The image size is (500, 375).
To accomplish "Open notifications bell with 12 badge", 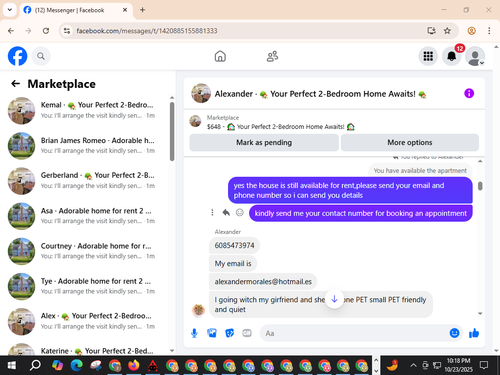I will pos(452,56).
